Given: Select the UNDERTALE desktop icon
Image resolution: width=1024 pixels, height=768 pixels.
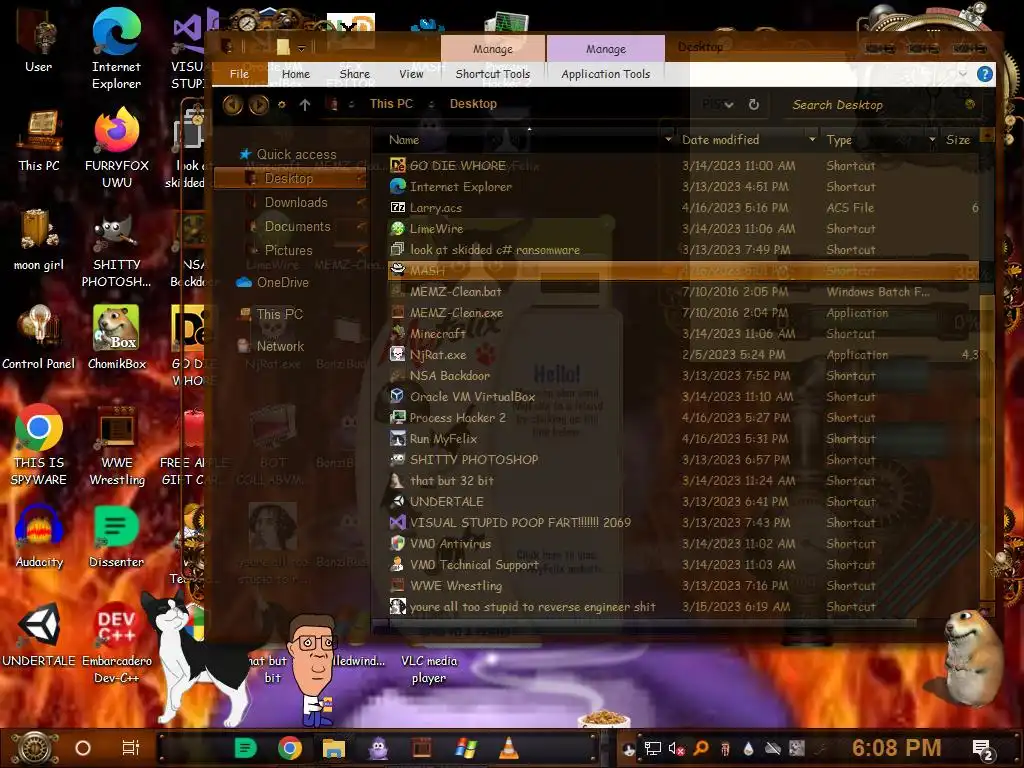Looking at the screenshot, I should coord(39,635).
